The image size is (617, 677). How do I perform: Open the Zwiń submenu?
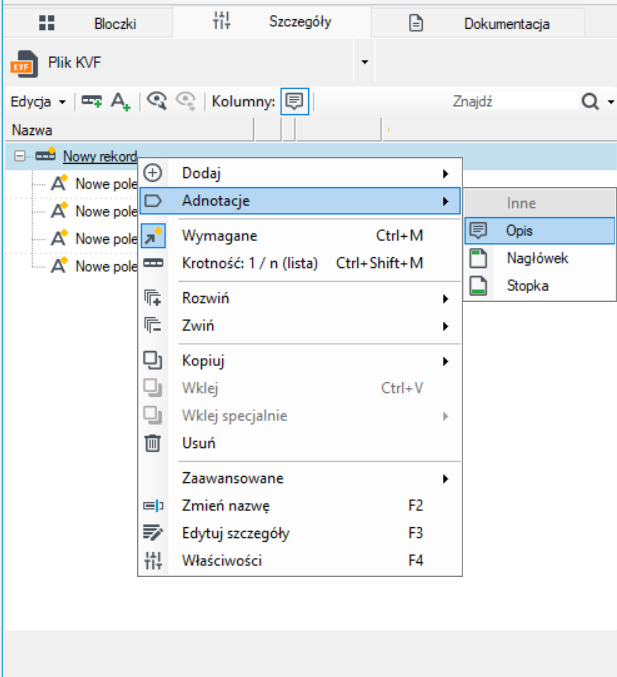click(x=300, y=326)
